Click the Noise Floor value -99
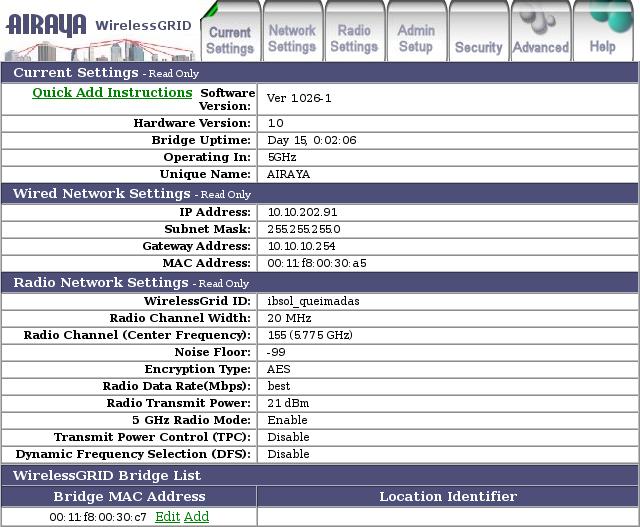The width and height of the screenshot is (640, 527). click(276, 352)
